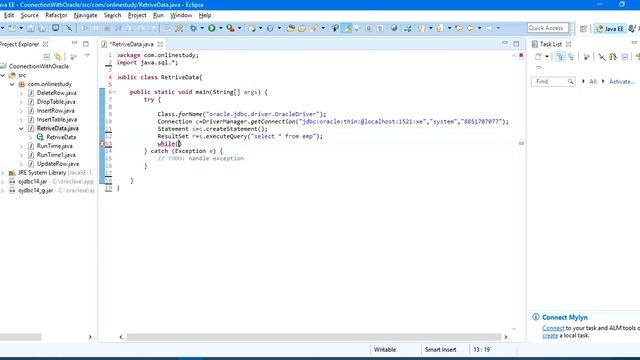This screenshot has height=360, width=640.
Task: Click the green Run button in toolbar
Action: (x=211, y=28)
